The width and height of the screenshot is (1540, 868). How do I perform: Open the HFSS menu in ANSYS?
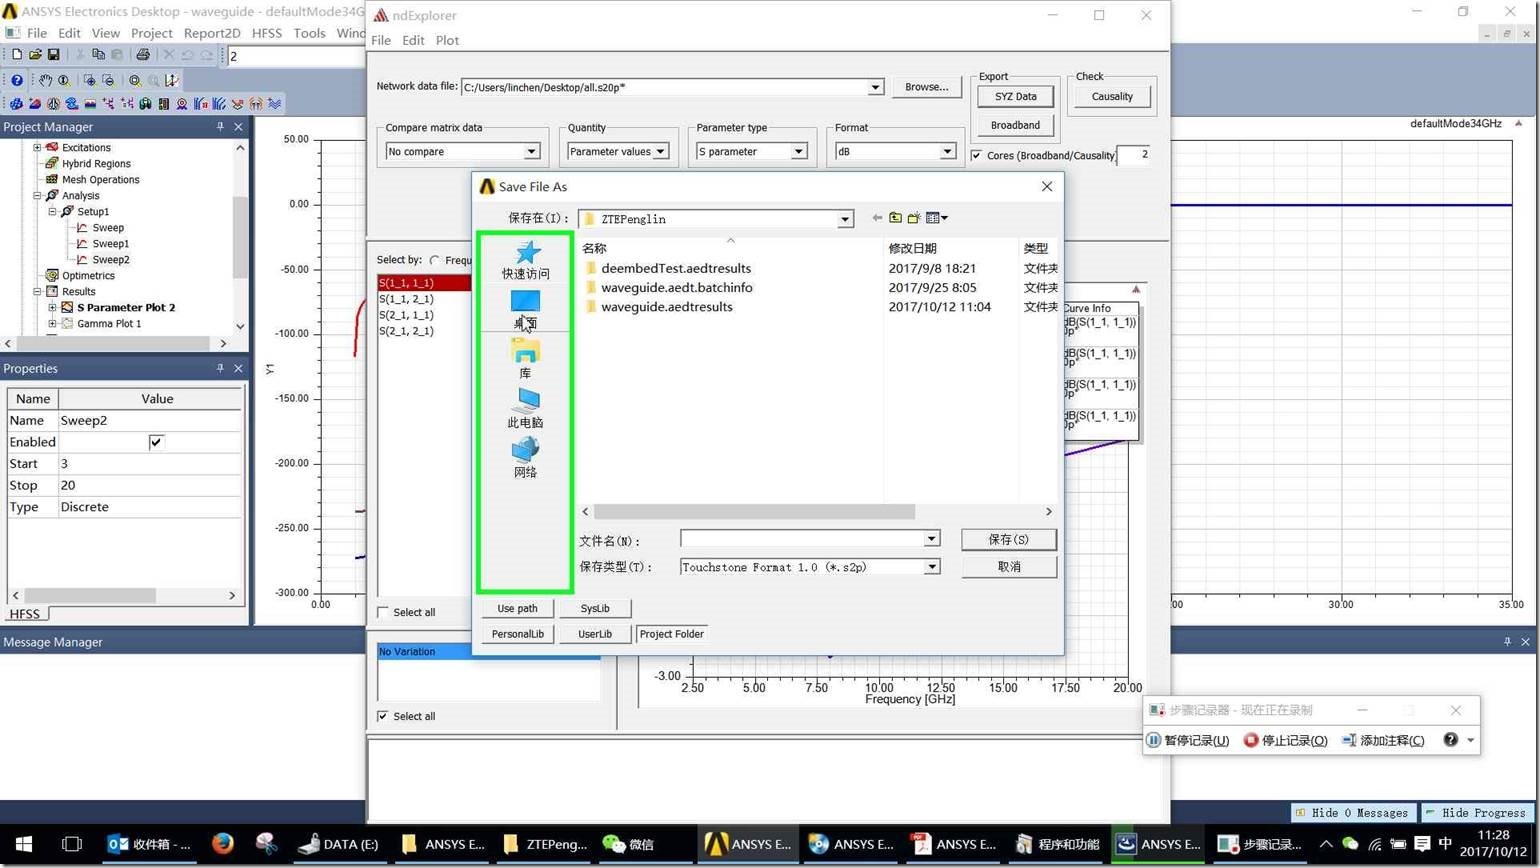click(267, 33)
